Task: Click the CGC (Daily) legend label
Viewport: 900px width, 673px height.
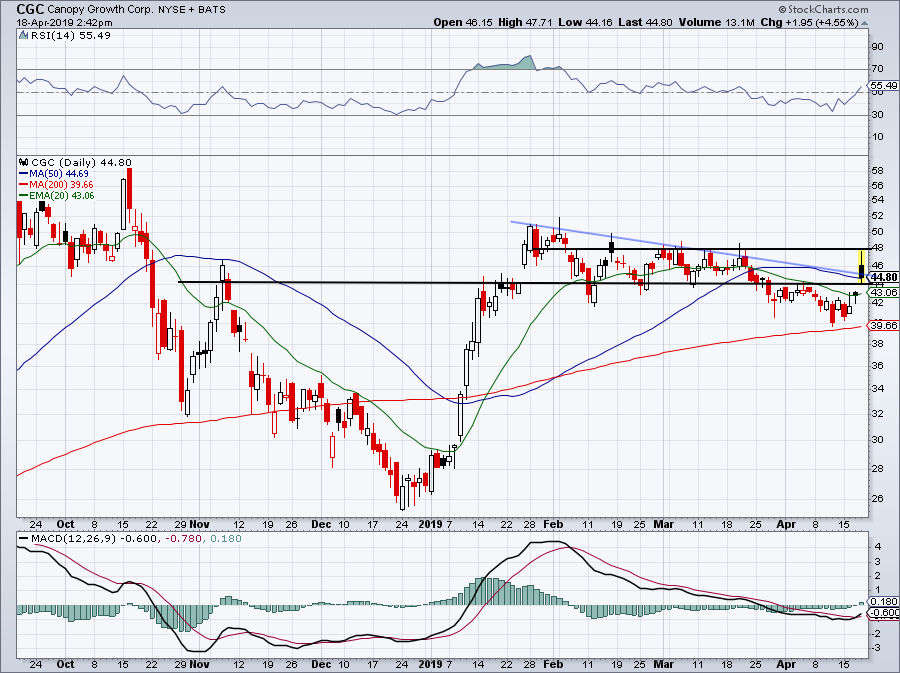Action: pyautogui.click(x=60, y=163)
